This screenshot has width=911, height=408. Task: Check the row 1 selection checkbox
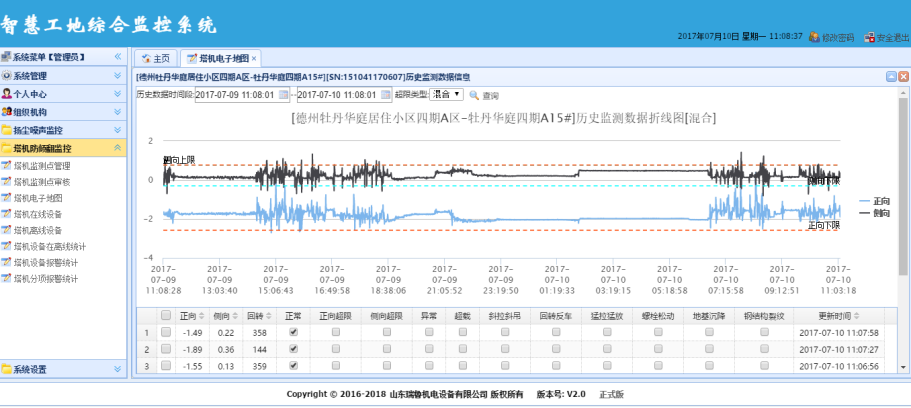click(166, 332)
